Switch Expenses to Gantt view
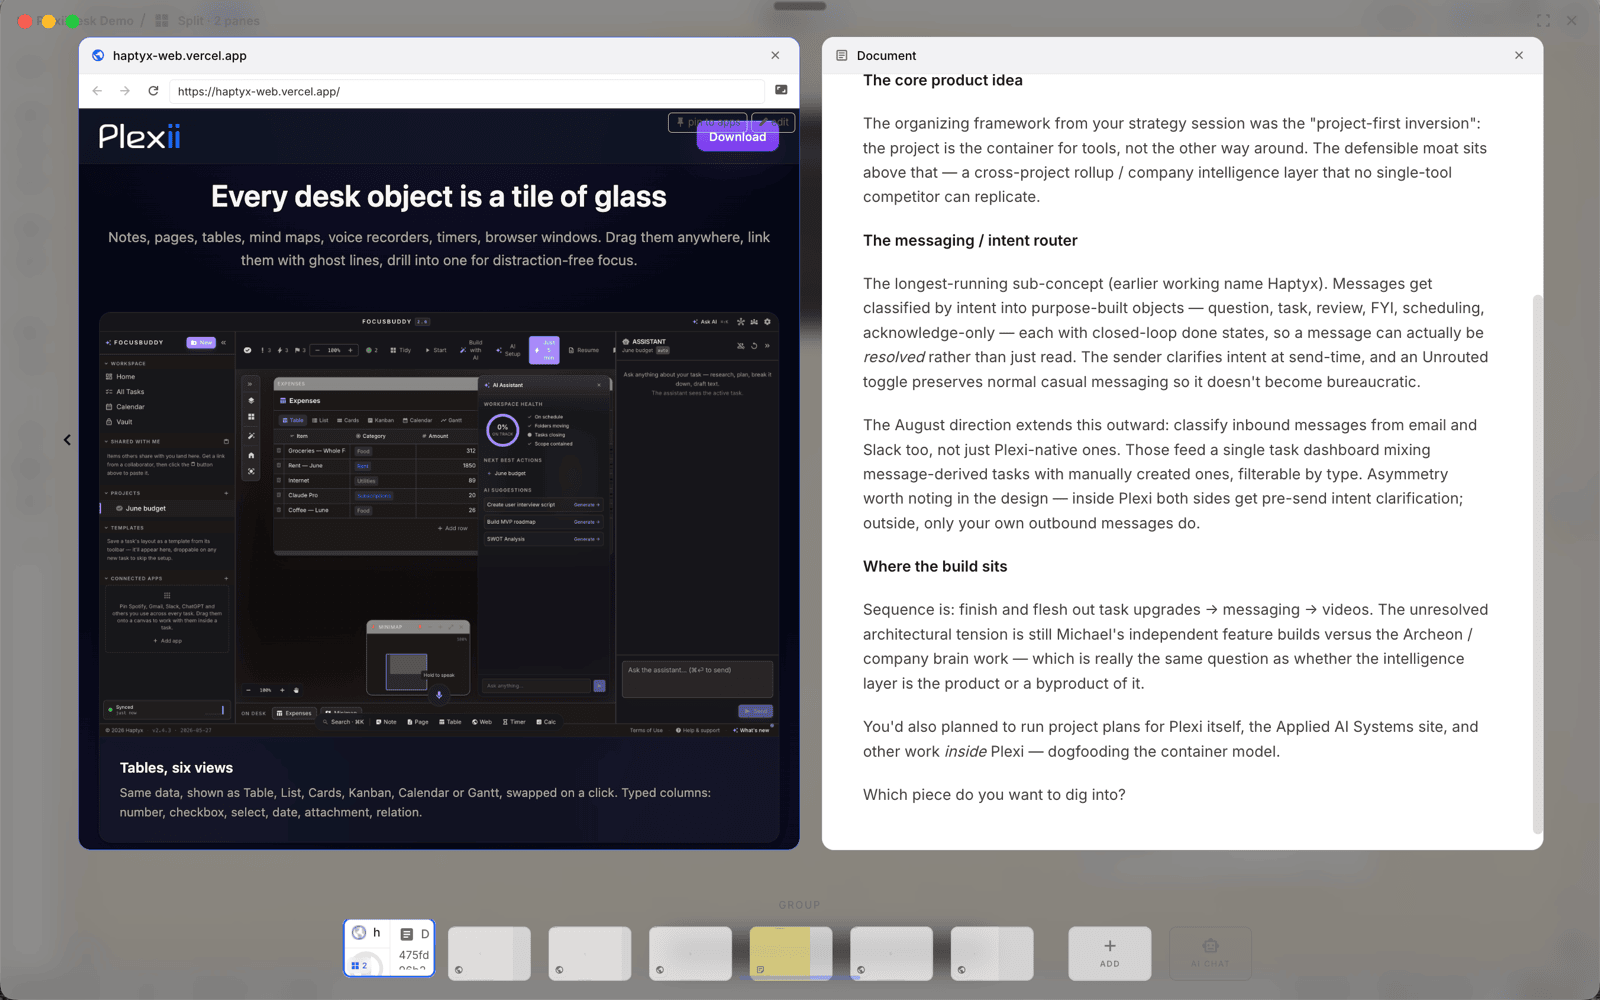Viewport: 1600px width, 1000px height. [x=452, y=420]
